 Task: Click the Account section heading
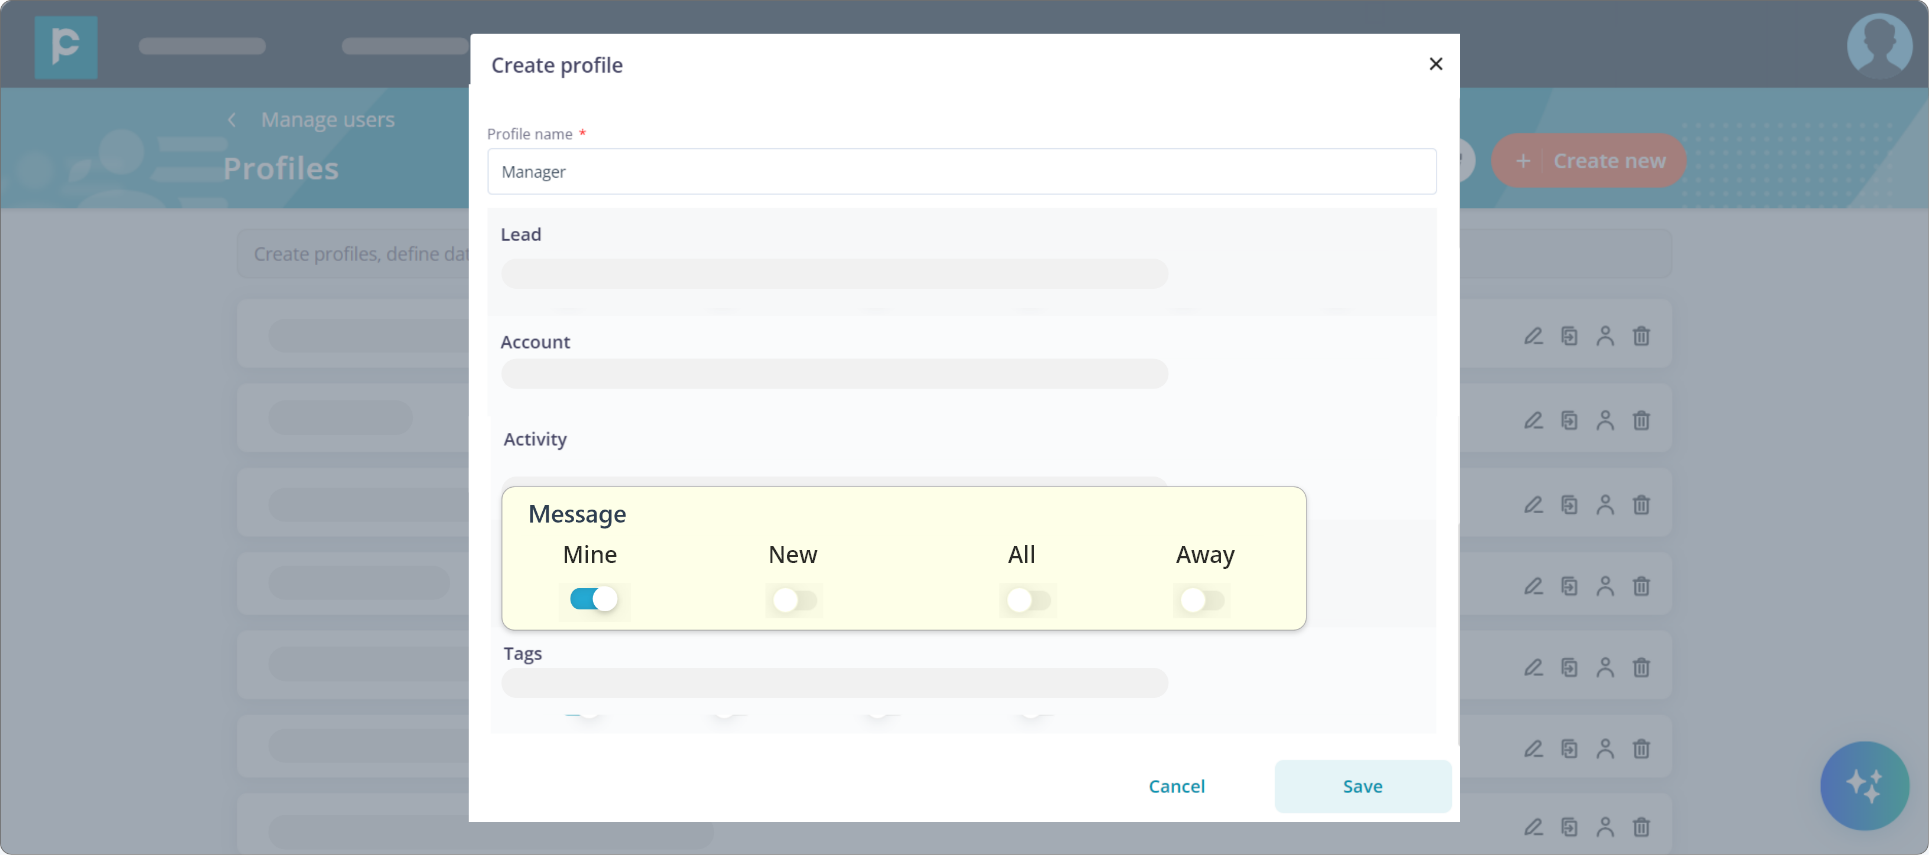pyautogui.click(x=535, y=342)
